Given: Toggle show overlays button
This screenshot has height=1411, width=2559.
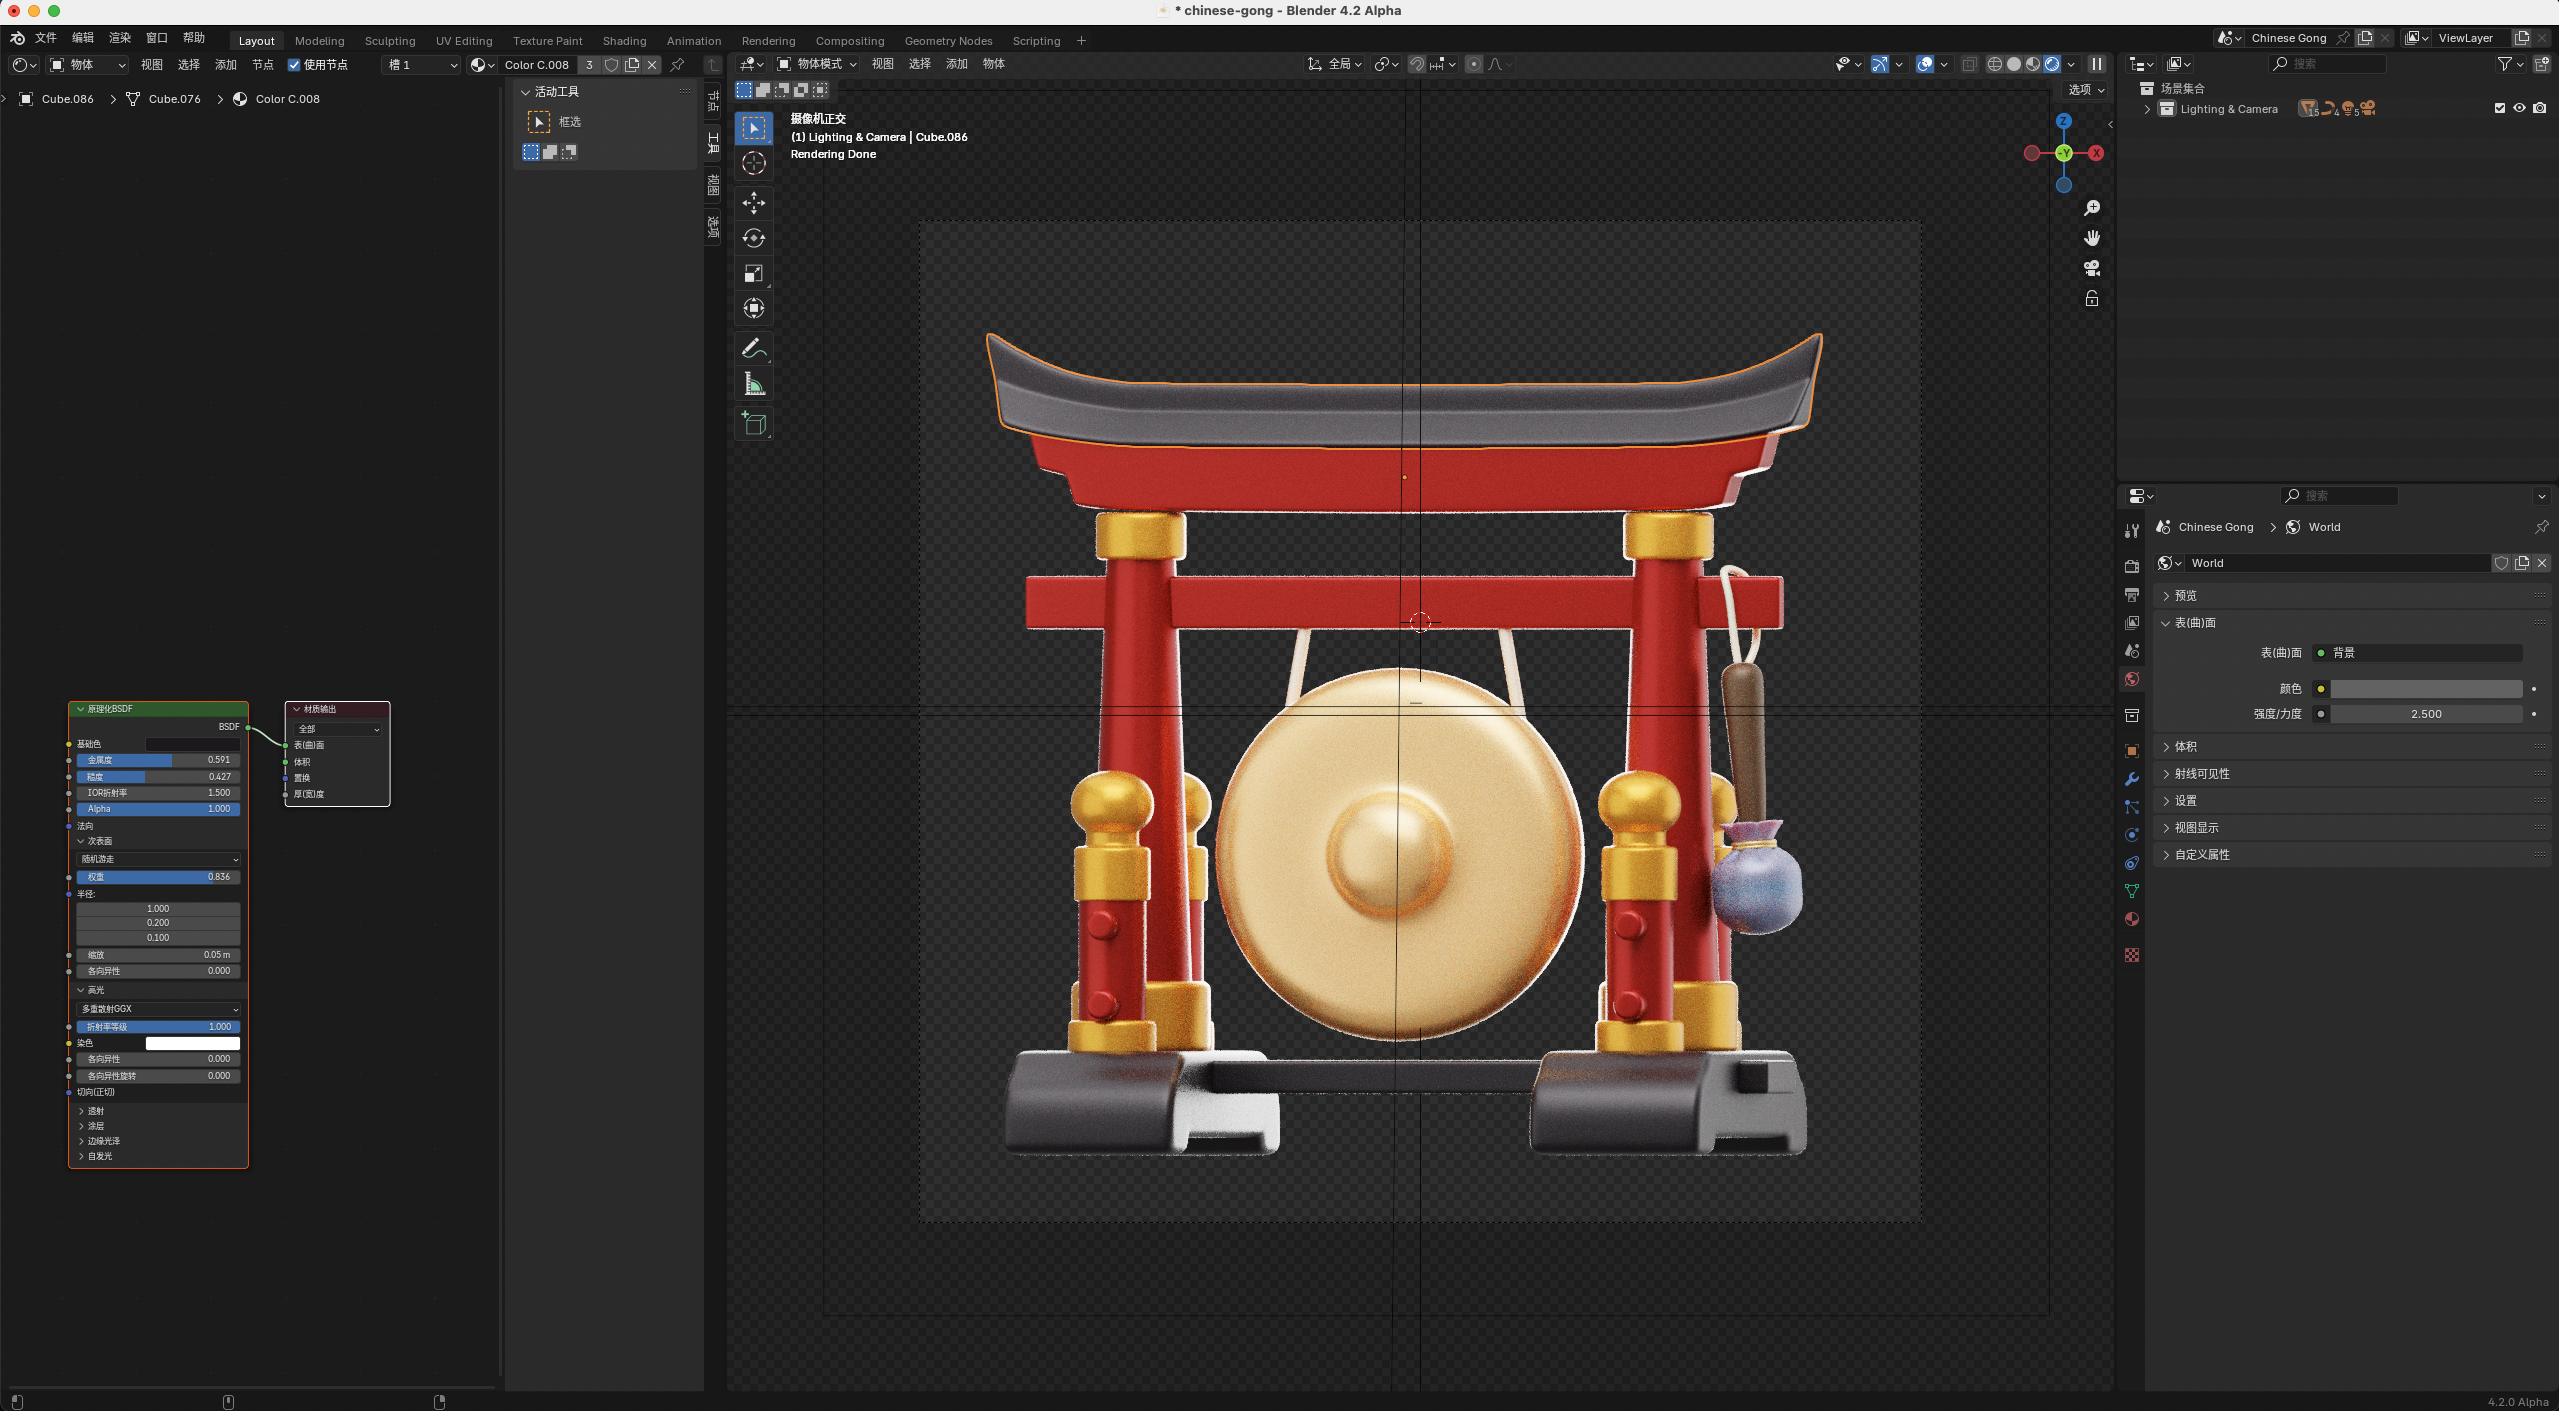Looking at the screenshot, I should point(1925,64).
